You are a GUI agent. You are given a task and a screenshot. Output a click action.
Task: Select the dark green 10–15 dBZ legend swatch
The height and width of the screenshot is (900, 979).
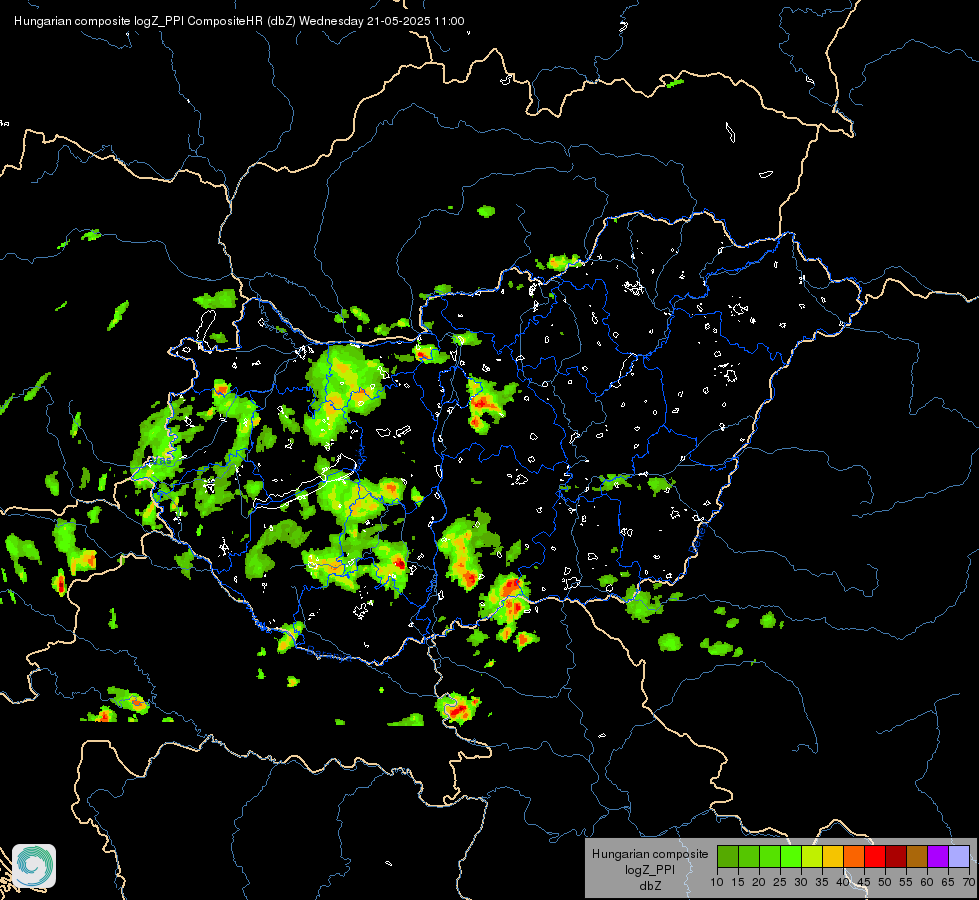pos(727,856)
